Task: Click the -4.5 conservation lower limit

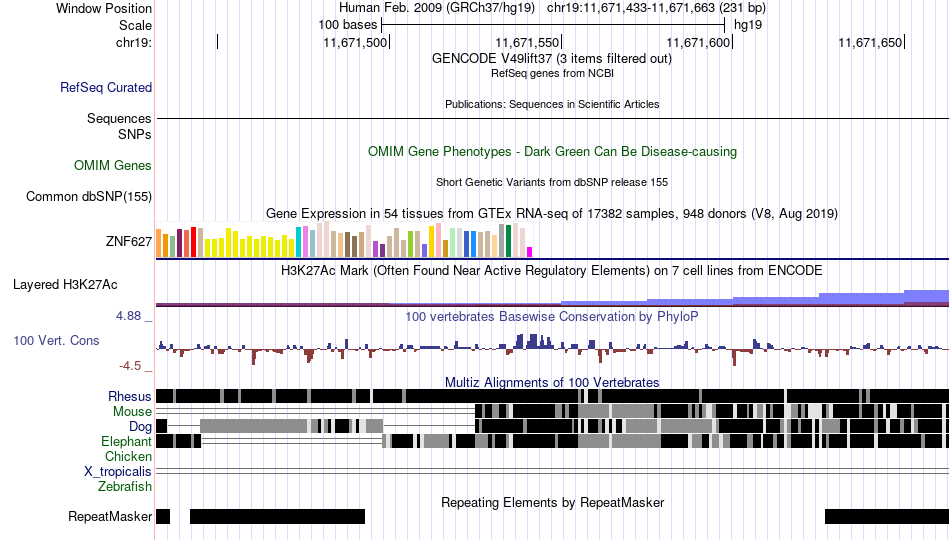Action: pyautogui.click(x=130, y=366)
